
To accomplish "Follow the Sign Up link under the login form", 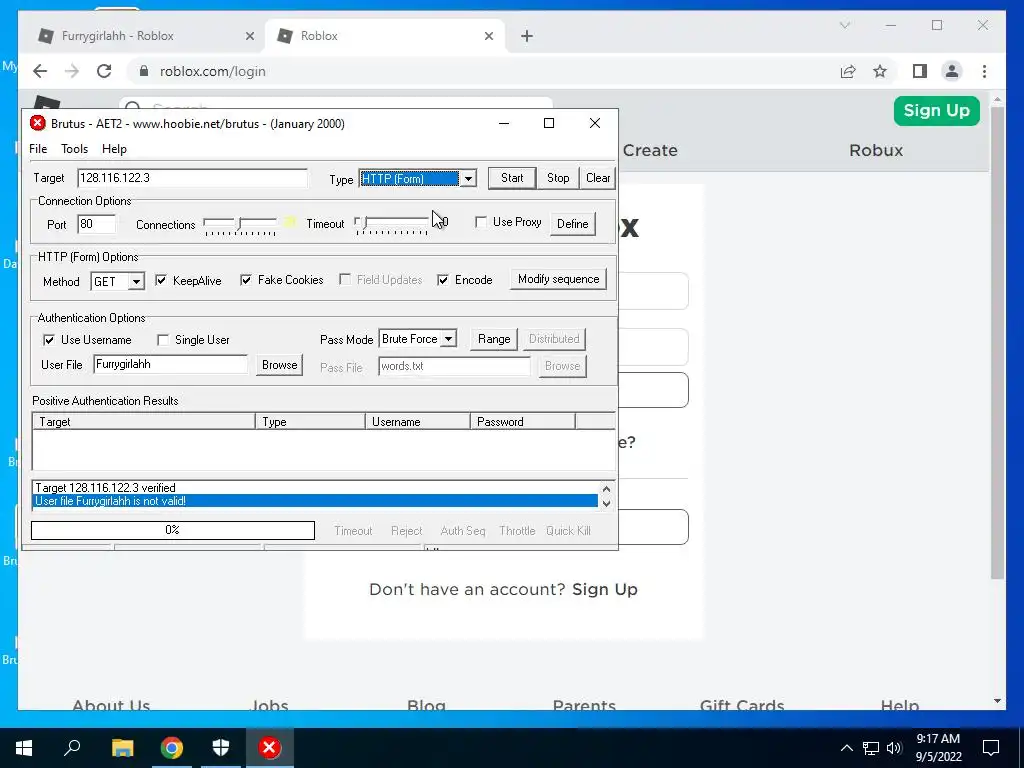I will [x=605, y=589].
